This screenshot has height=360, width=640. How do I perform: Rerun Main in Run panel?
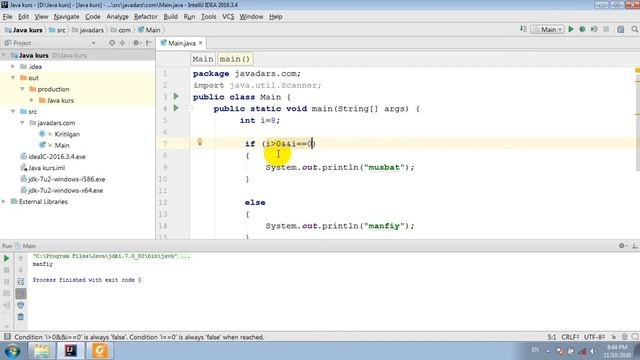tap(7, 258)
